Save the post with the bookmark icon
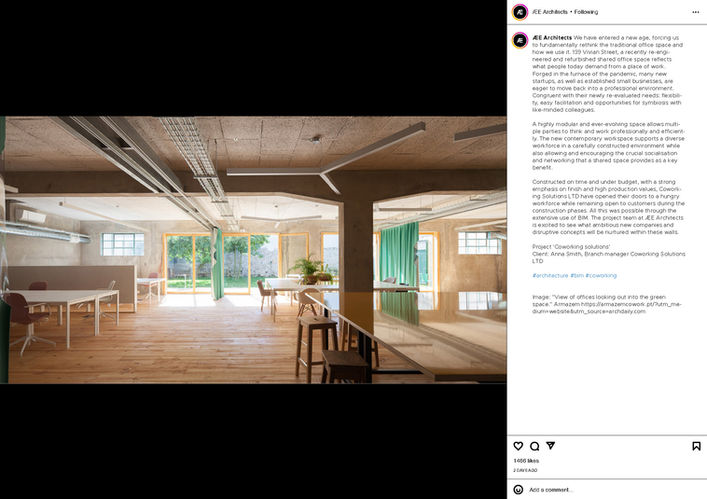Screen dimensions: 707x499 pyautogui.click(x=696, y=446)
